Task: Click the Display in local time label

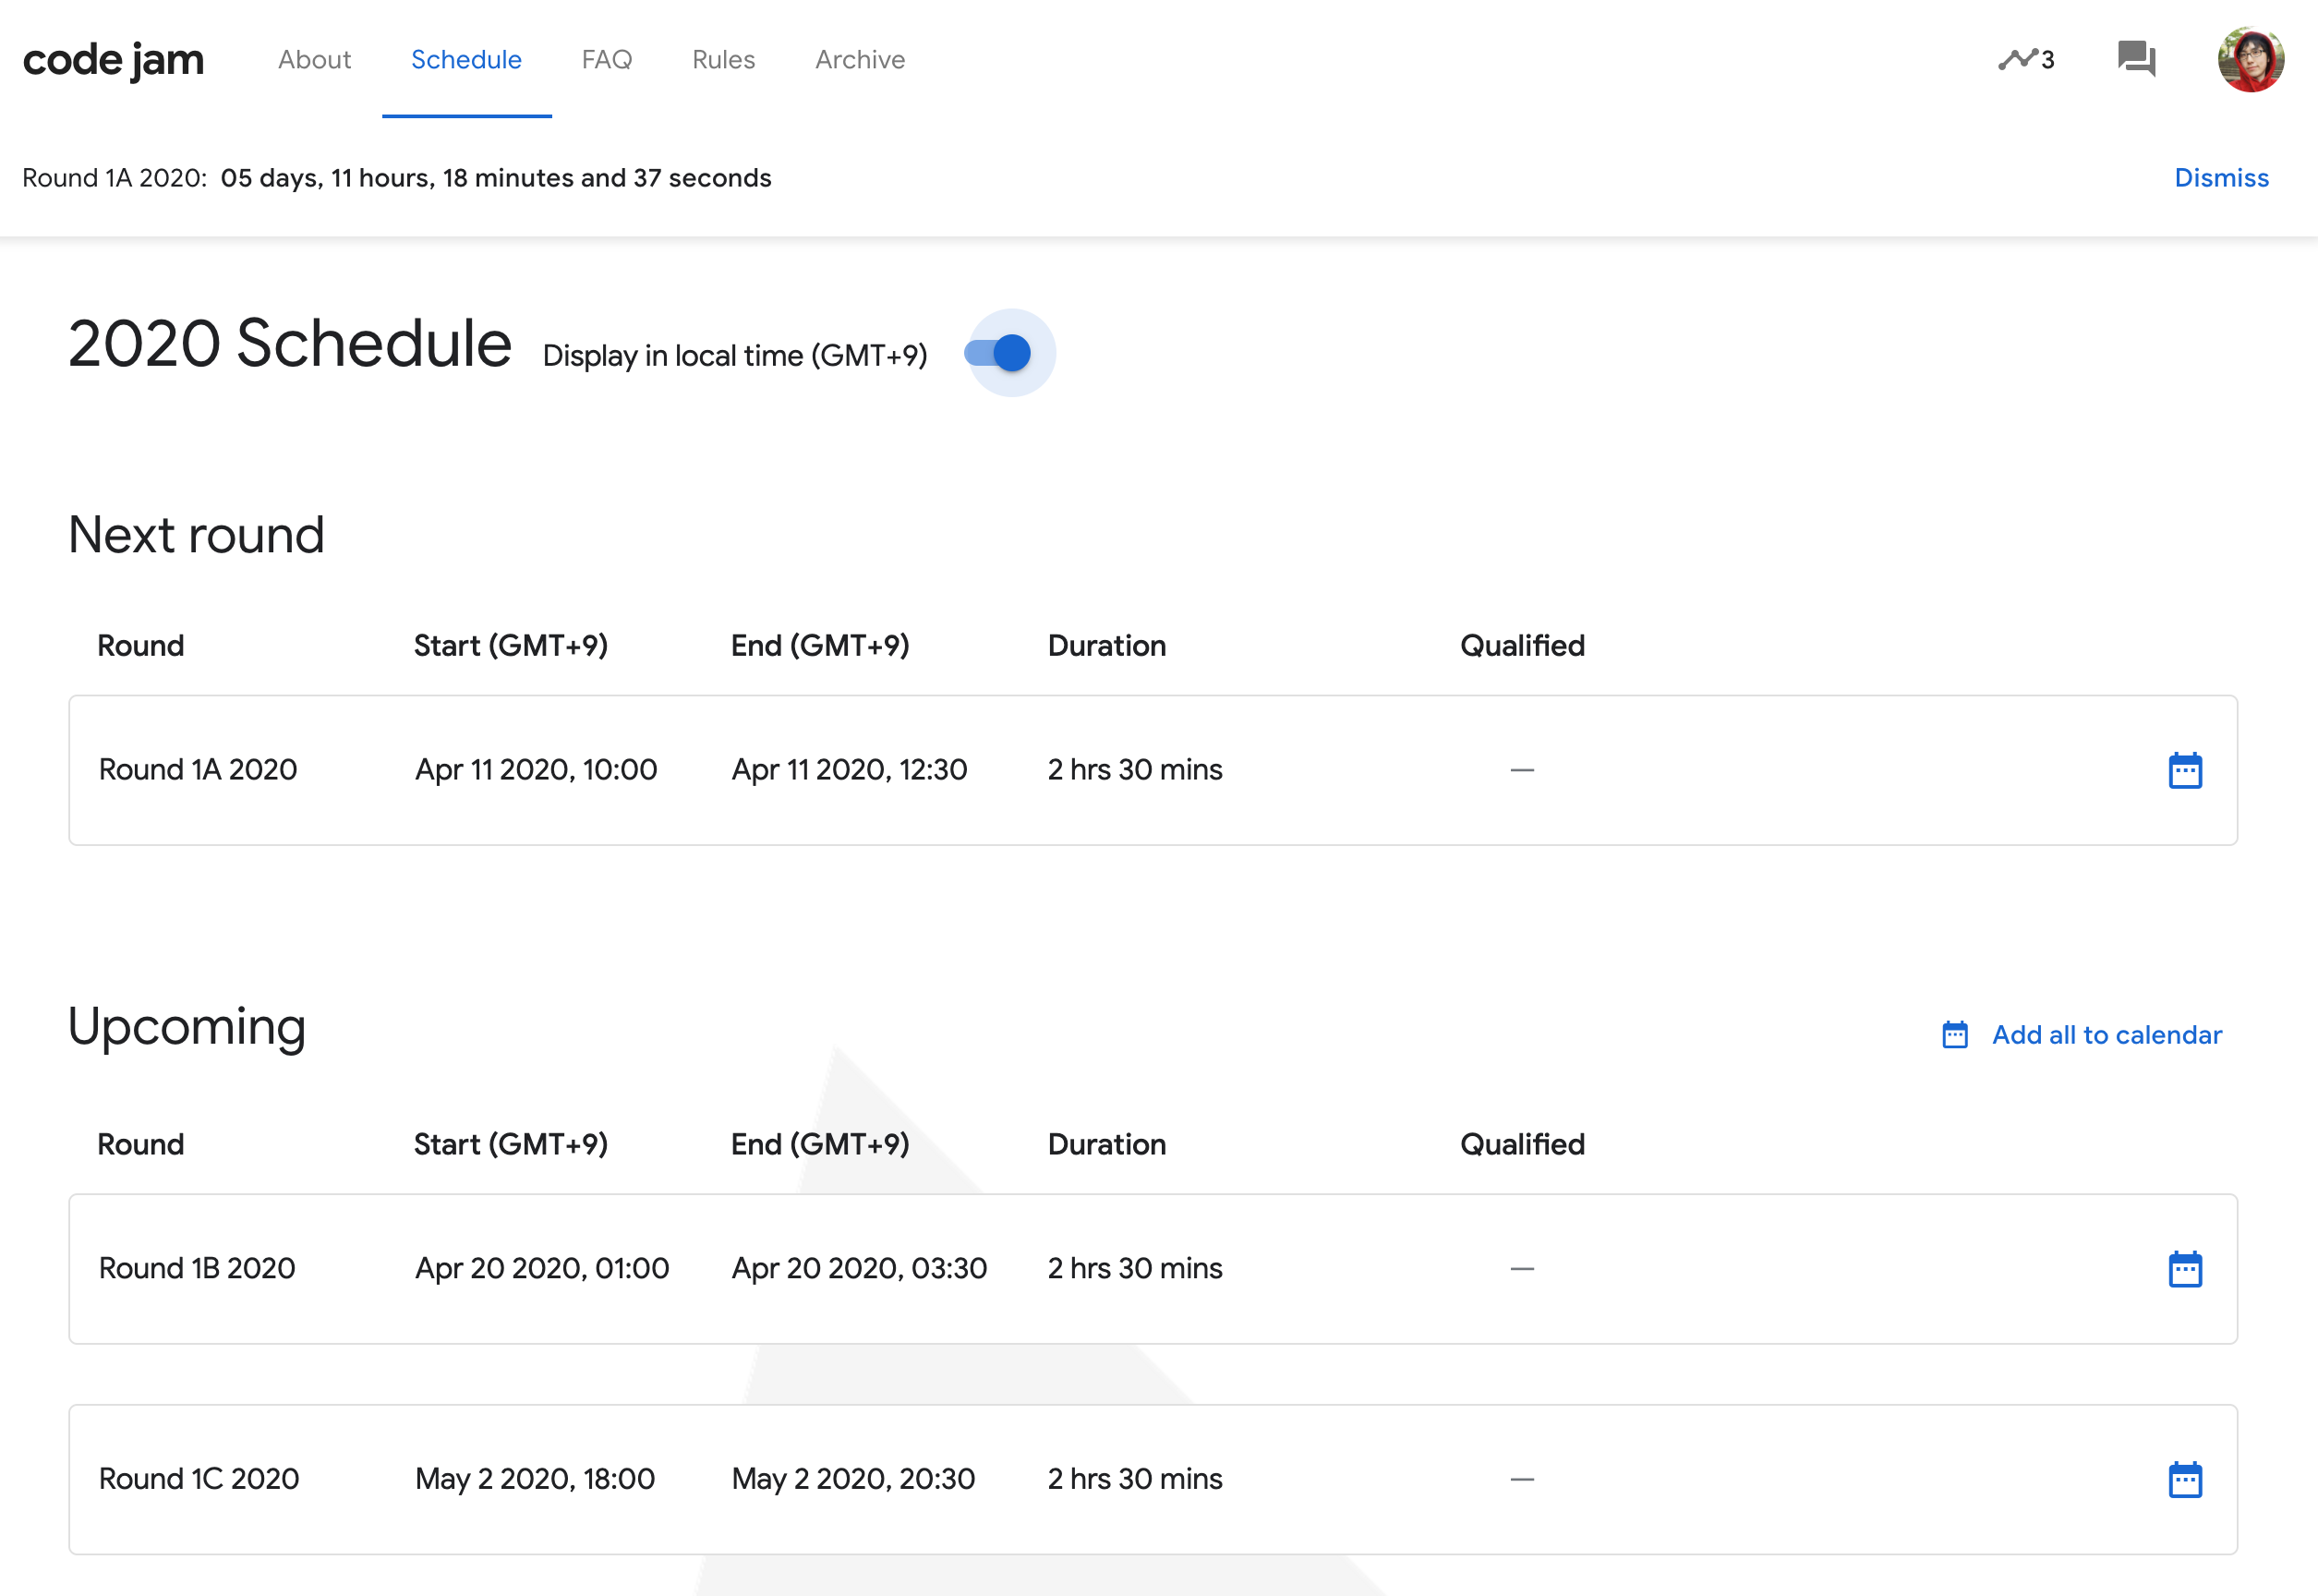Action: [735, 356]
